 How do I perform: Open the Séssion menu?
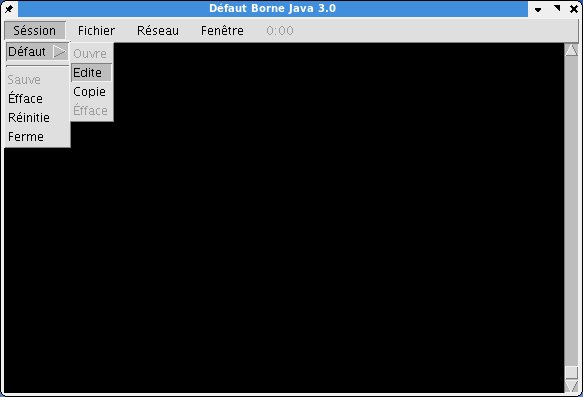pos(35,30)
